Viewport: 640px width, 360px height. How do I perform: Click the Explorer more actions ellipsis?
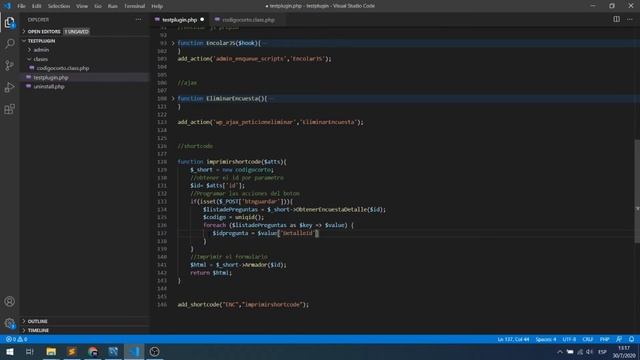(138, 20)
